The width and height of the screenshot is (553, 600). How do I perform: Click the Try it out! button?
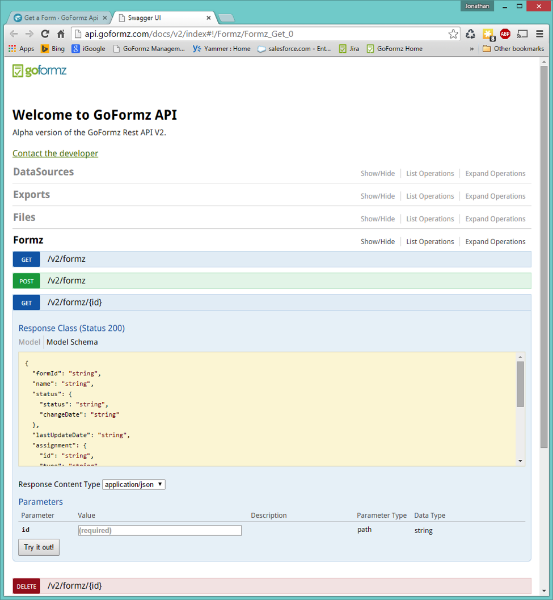39,547
